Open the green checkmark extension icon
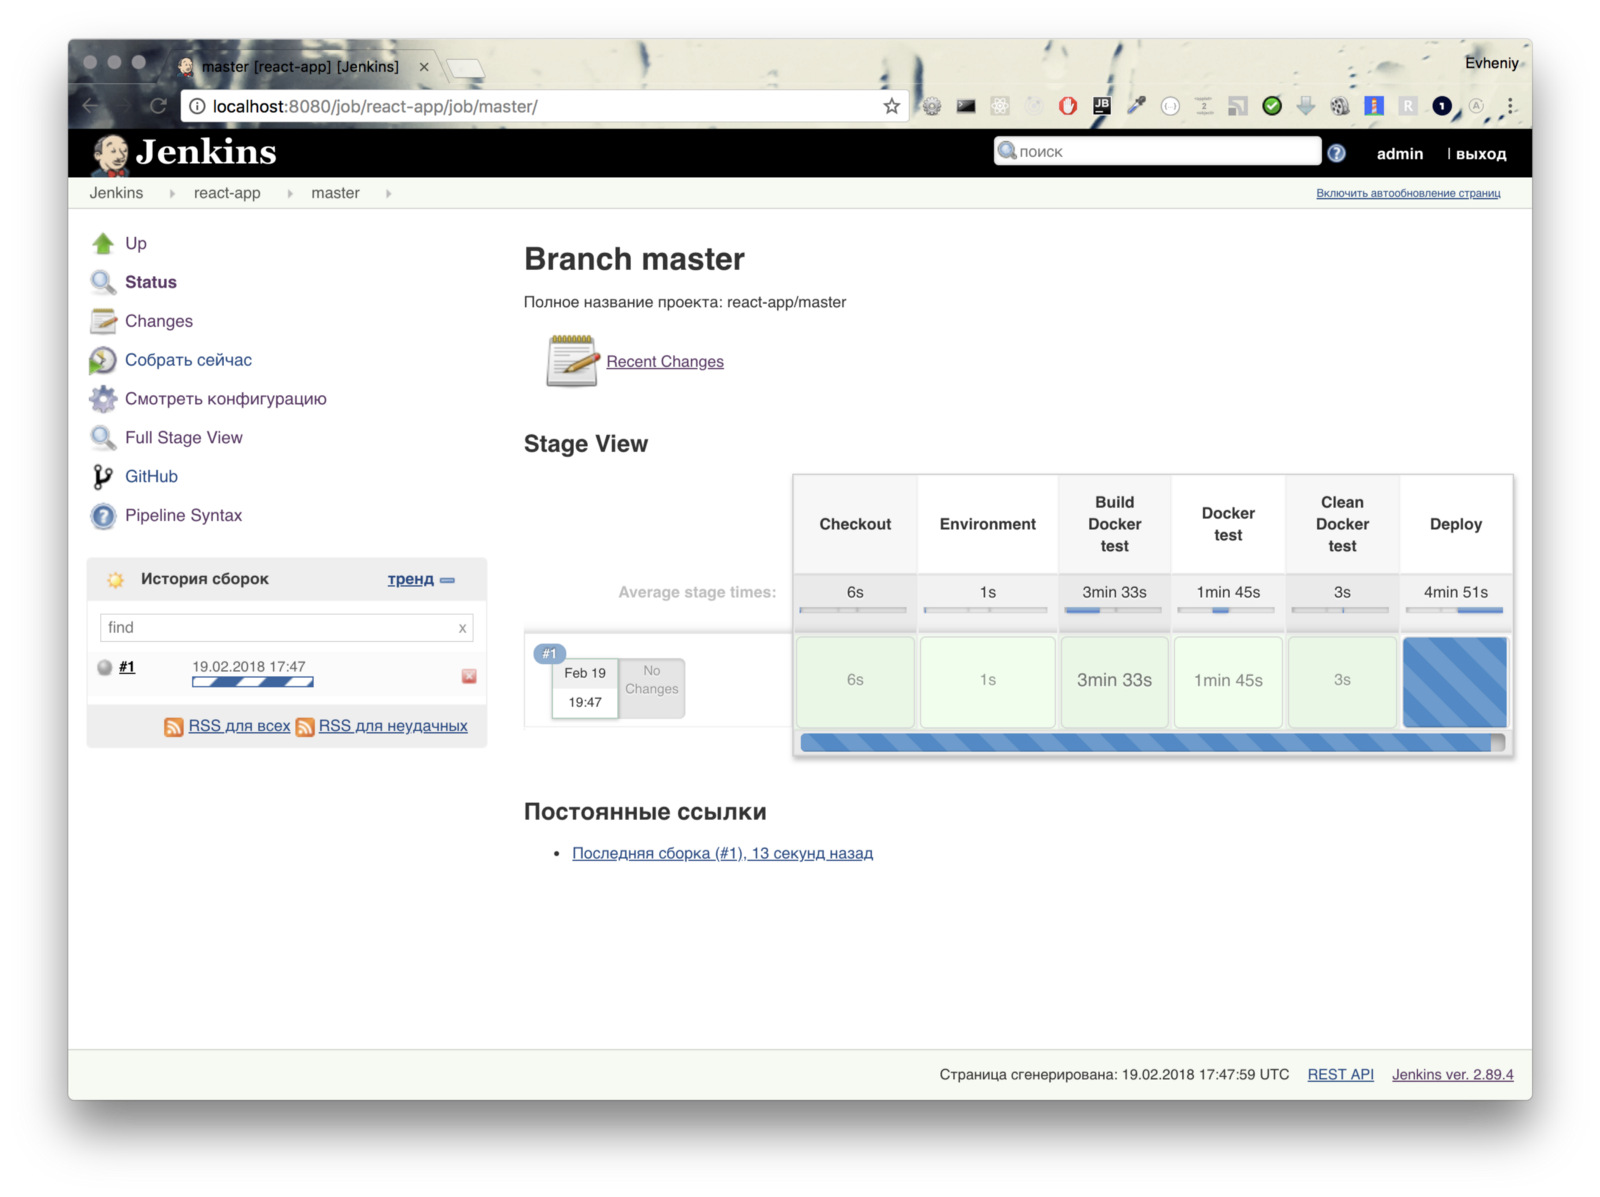 coord(1272,106)
